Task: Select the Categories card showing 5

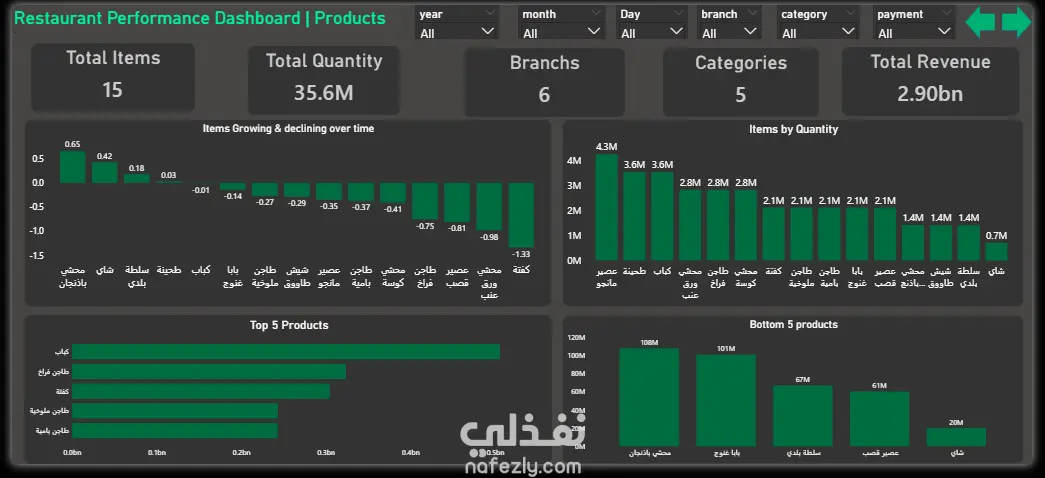Action: (740, 82)
